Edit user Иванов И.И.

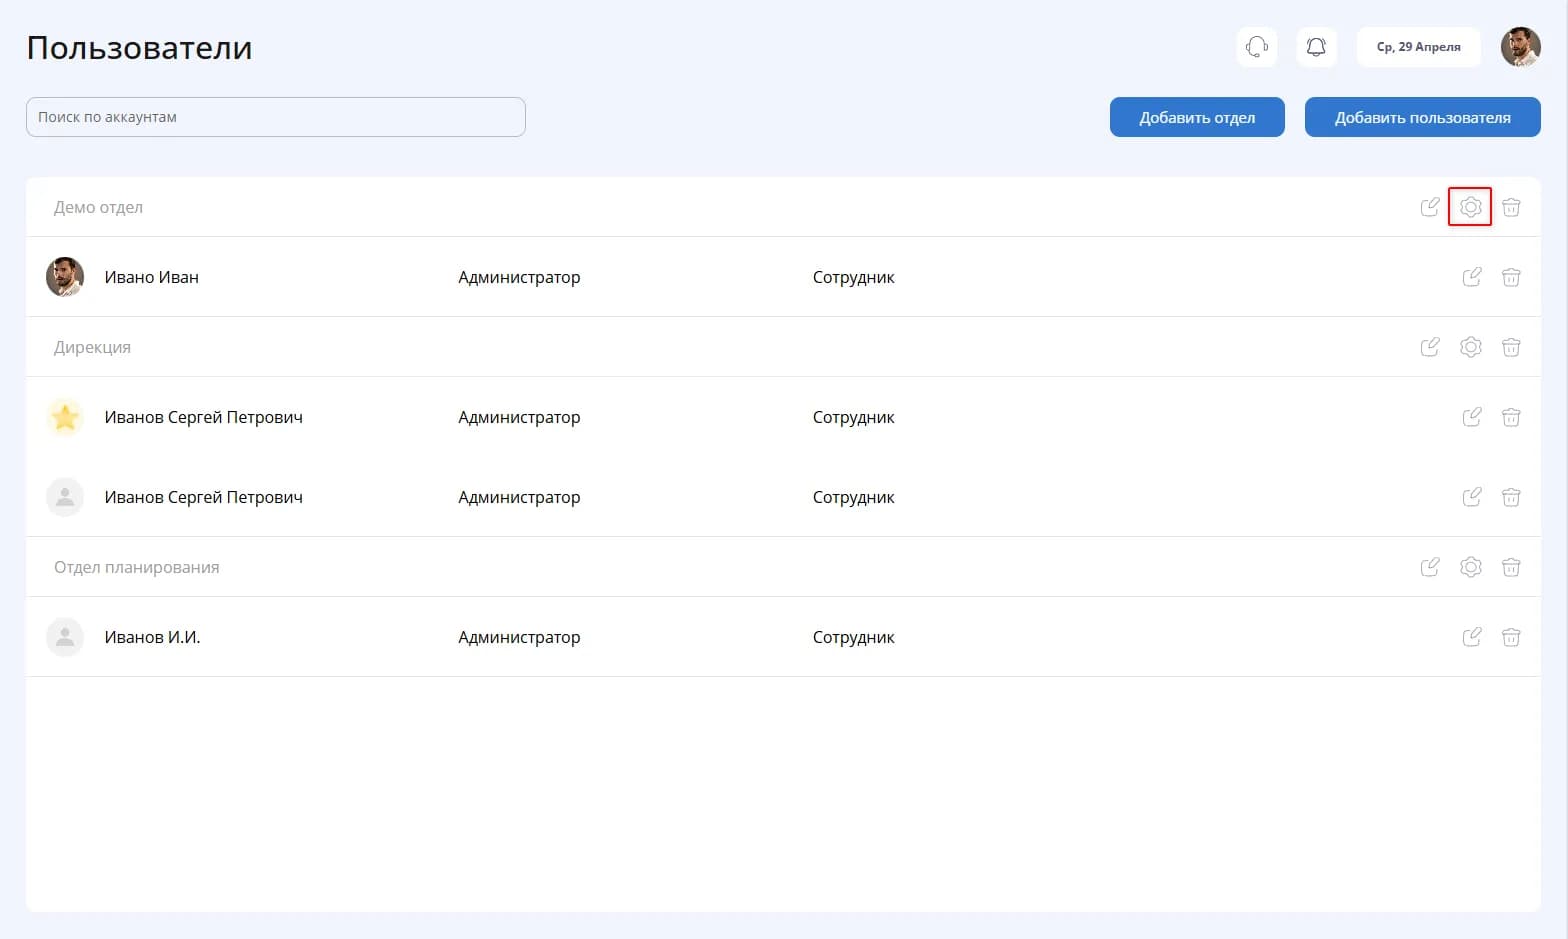pyautogui.click(x=1471, y=637)
